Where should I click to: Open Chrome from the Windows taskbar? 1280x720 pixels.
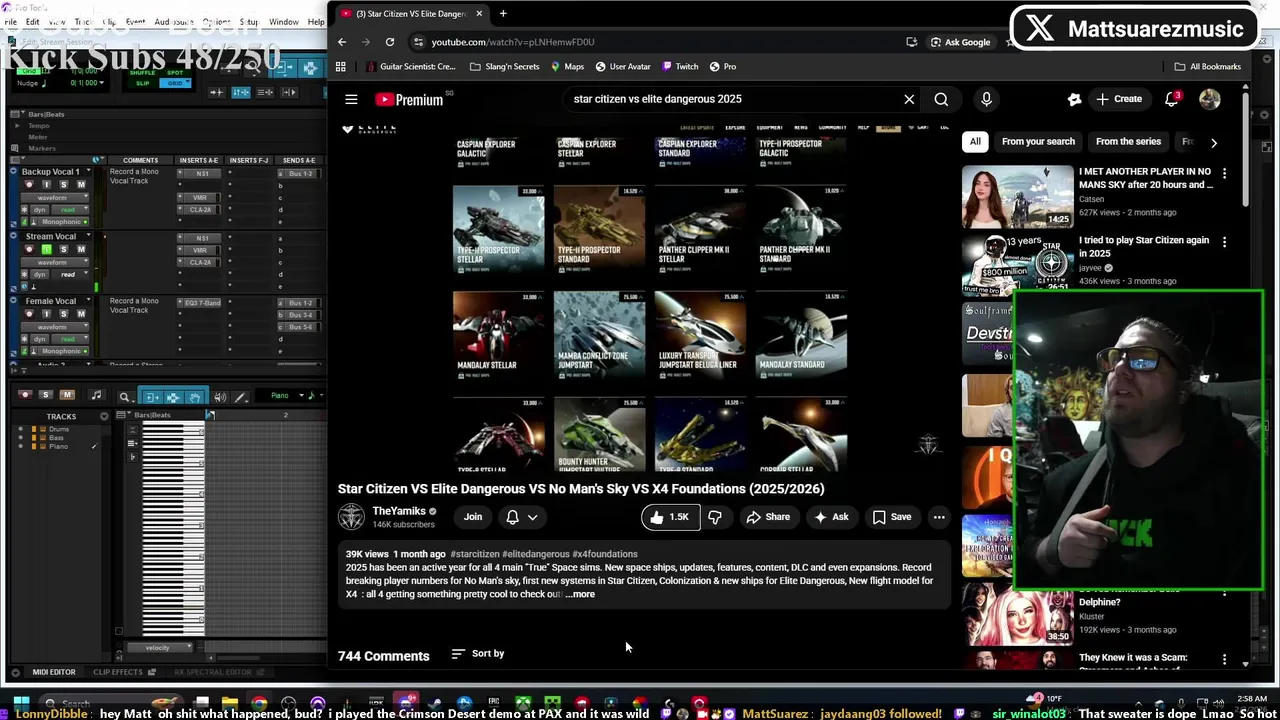click(259, 704)
